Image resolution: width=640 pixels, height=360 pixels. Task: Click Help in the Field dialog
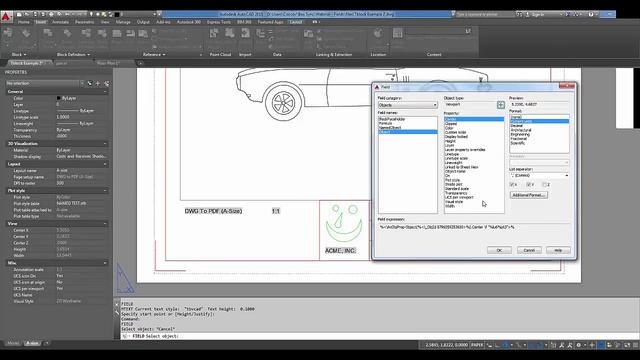coord(558,250)
